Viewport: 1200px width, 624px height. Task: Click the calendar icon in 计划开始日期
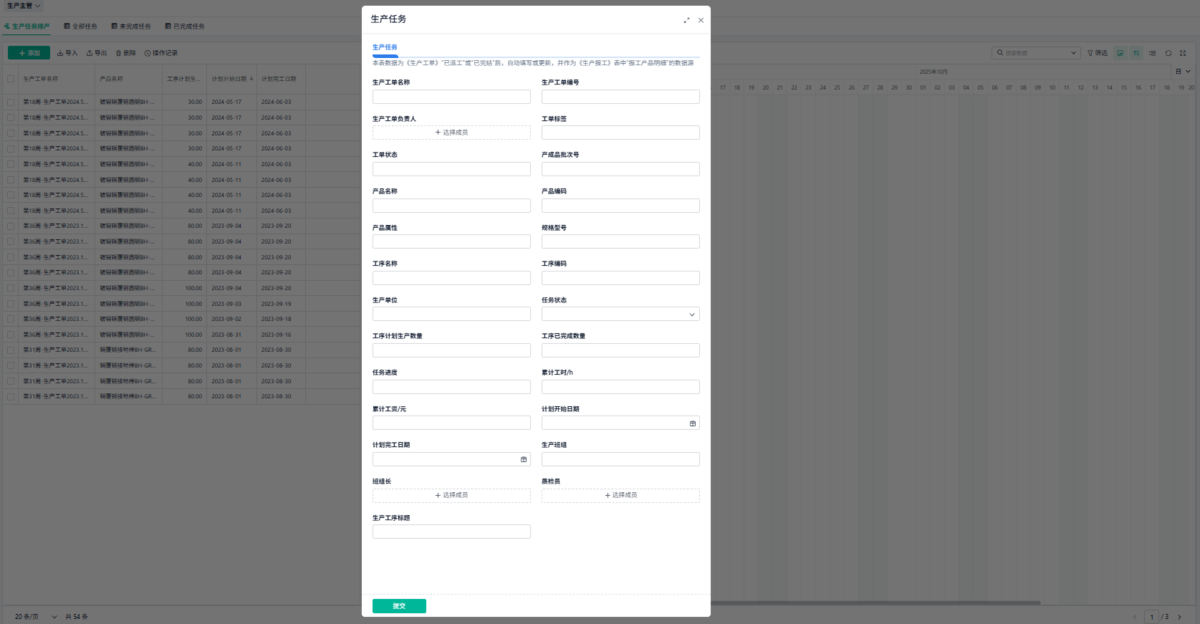coord(693,423)
